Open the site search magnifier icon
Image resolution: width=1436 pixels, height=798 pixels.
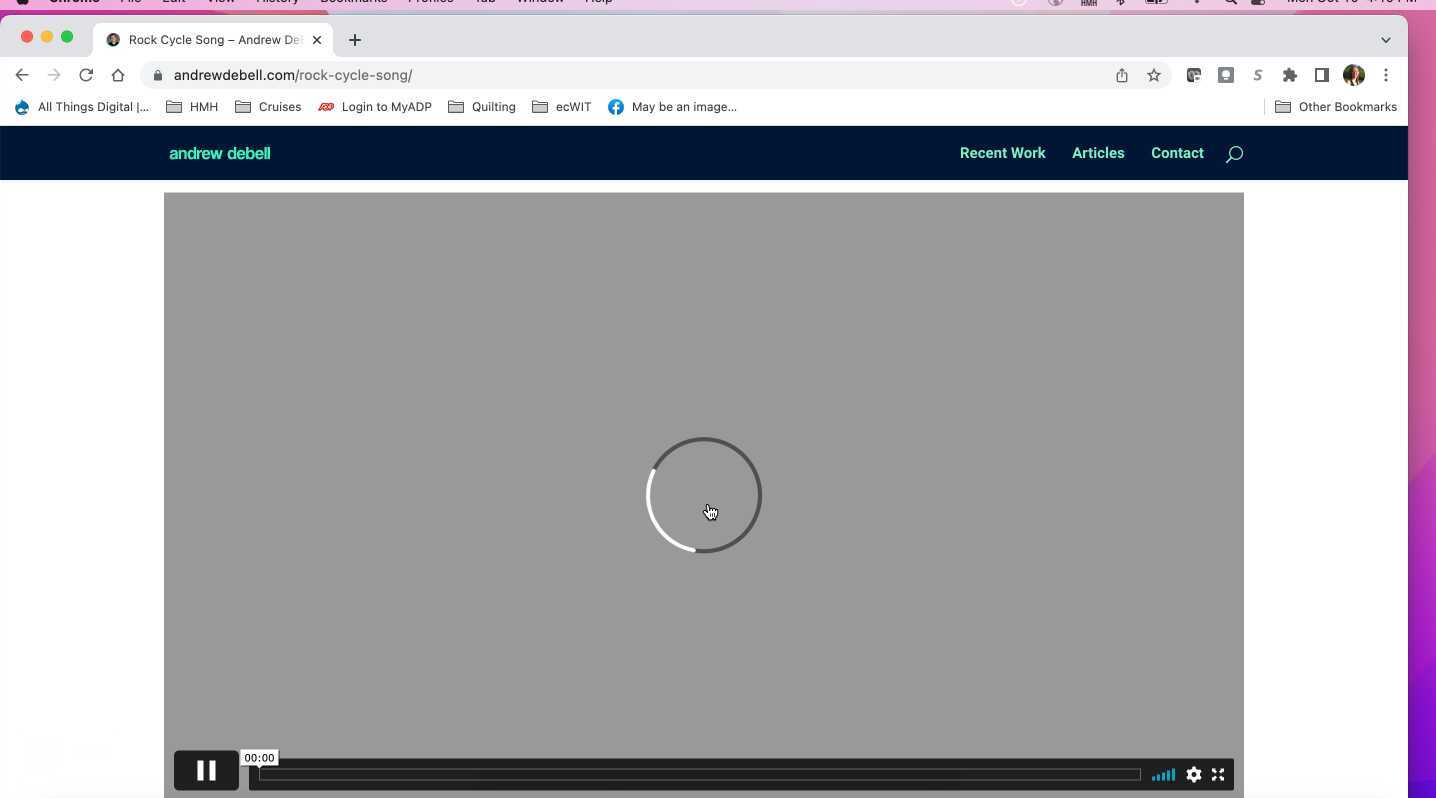click(x=1234, y=154)
